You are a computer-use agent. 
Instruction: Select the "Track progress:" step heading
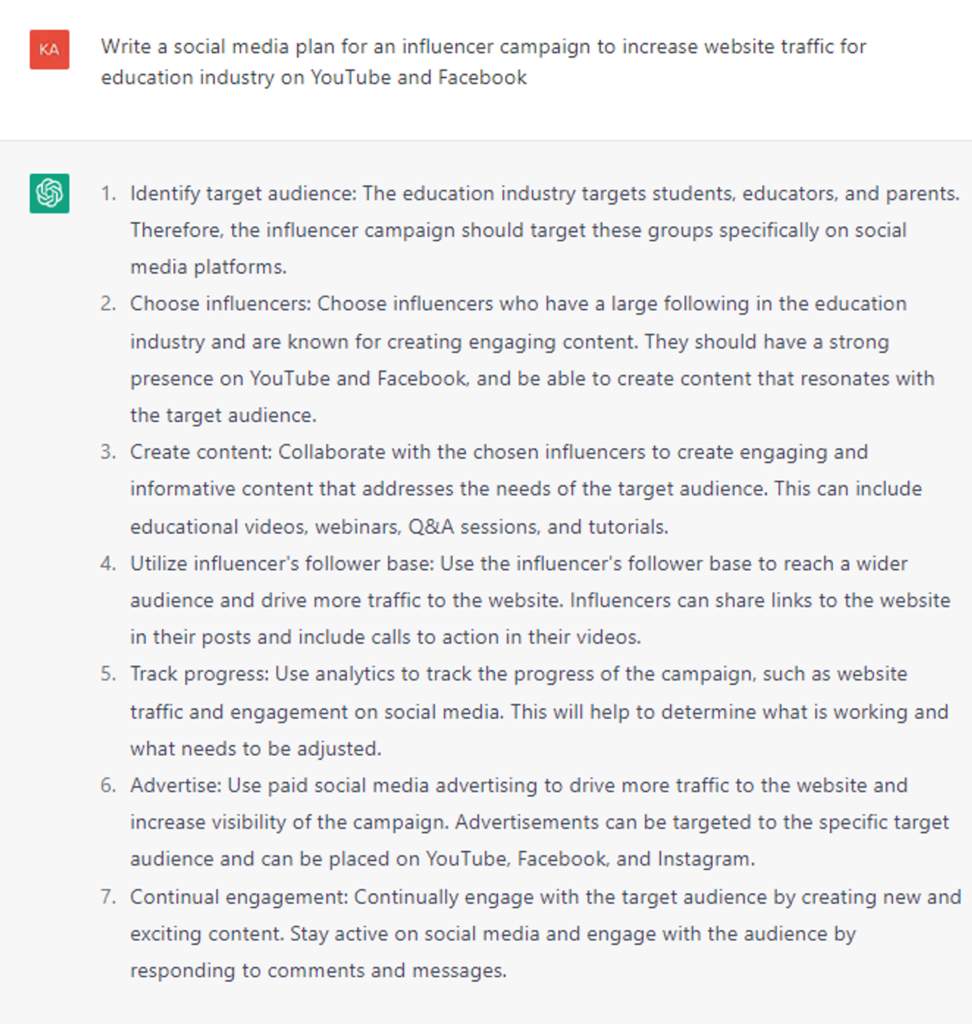[198, 674]
